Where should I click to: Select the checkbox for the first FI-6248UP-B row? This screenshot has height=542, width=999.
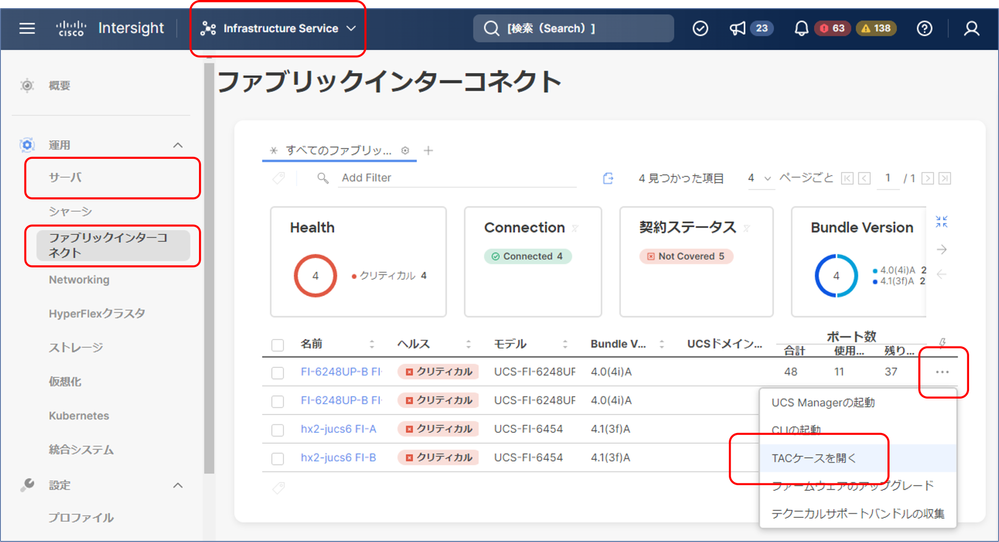(x=278, y=373)
